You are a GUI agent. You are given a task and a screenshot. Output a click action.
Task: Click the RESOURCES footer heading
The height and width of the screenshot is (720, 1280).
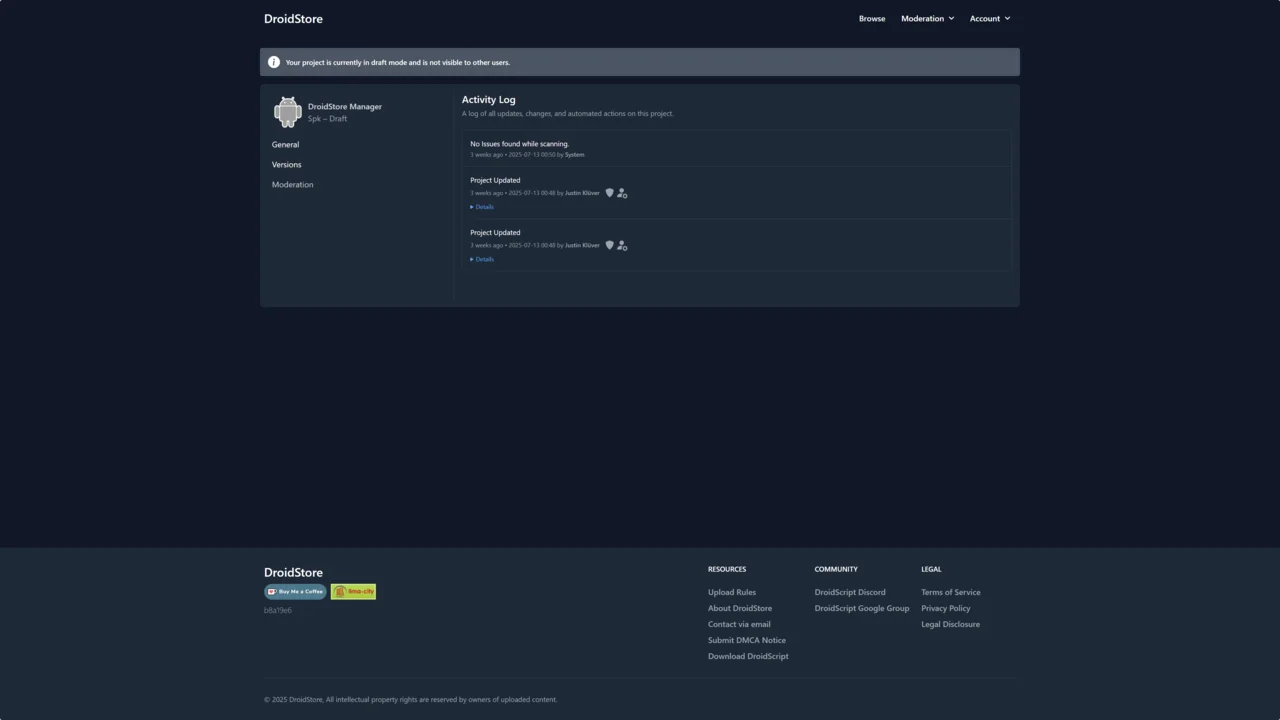727,569
